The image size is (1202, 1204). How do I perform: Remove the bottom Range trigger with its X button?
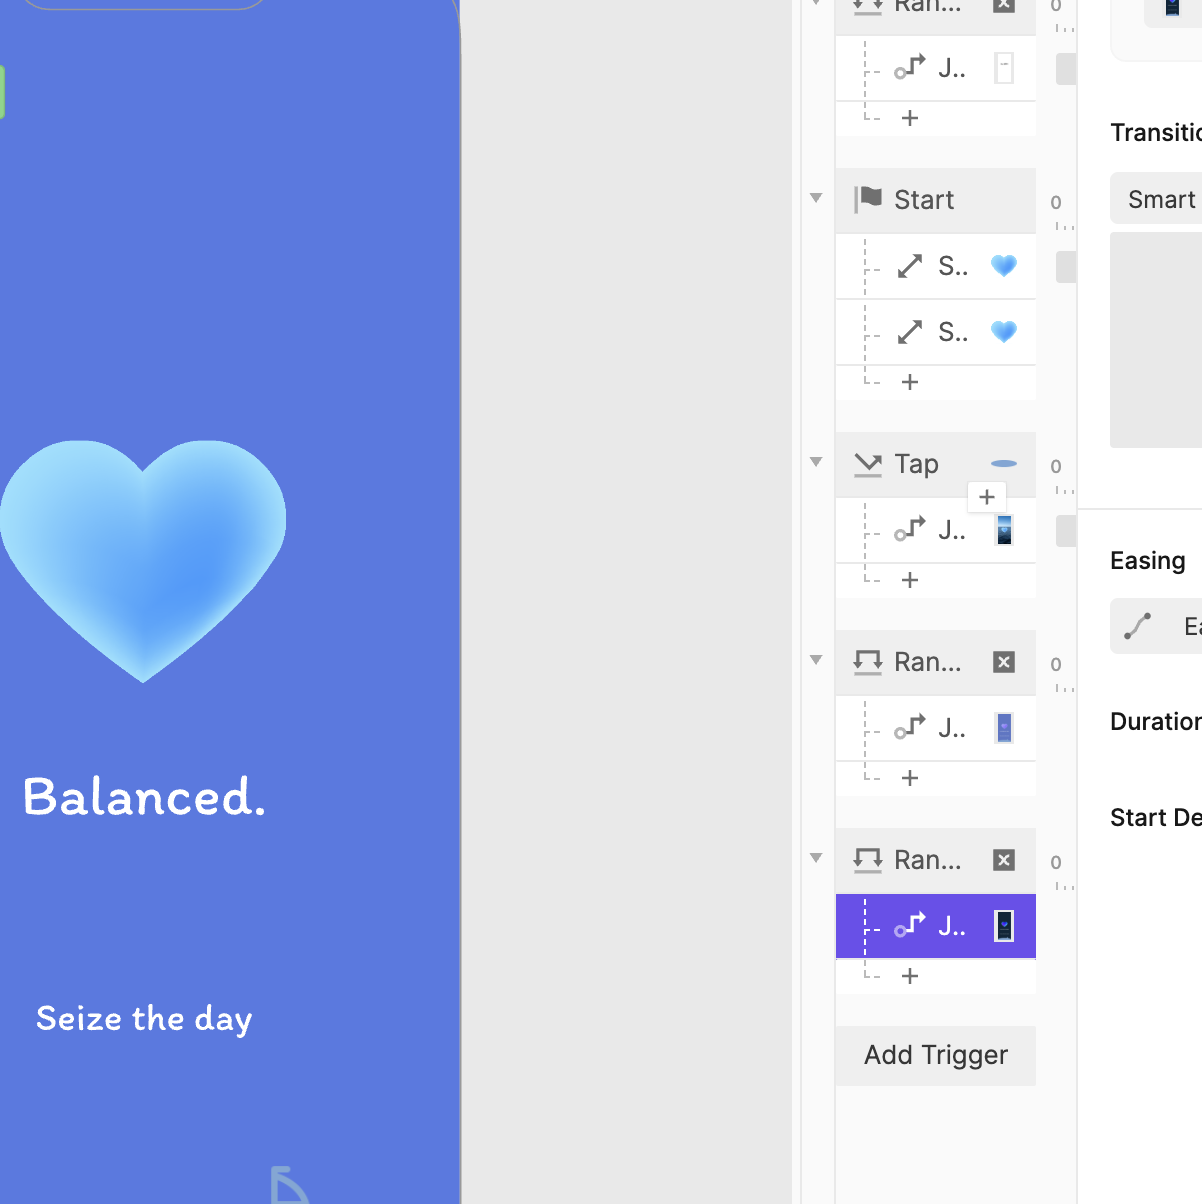tap(1003, 859)
